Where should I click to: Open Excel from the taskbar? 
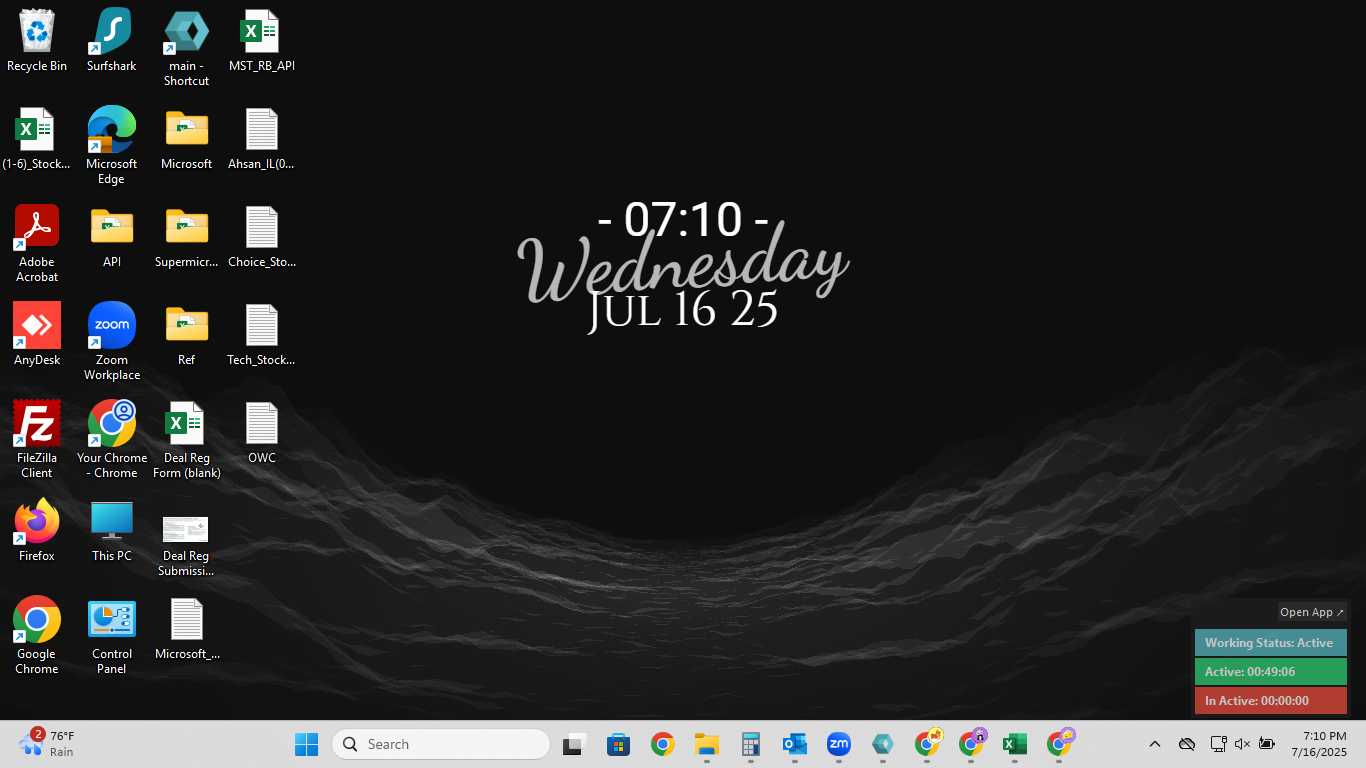[x=1014, y=744]
